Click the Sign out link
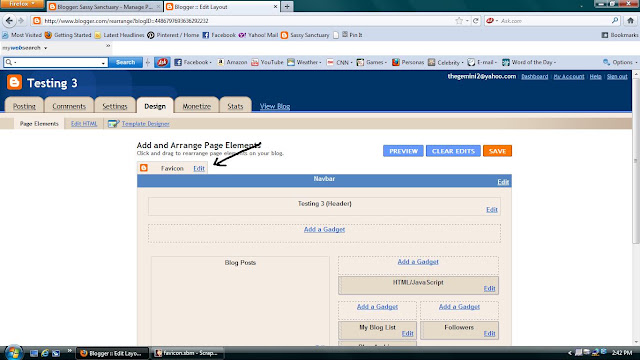640x360 pixels. [617, 76]
